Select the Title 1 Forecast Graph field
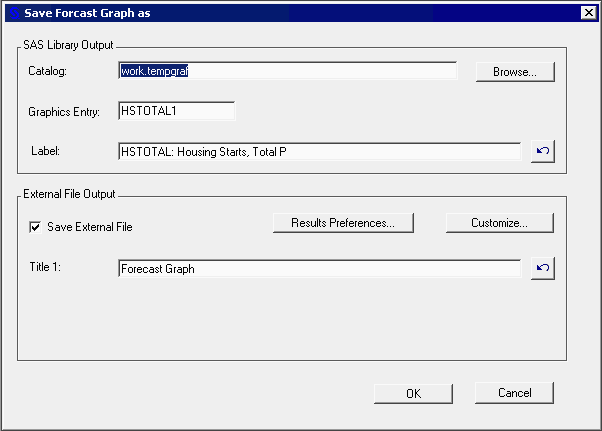The height and width of the screenshot is (431, 602). [319, 269]
